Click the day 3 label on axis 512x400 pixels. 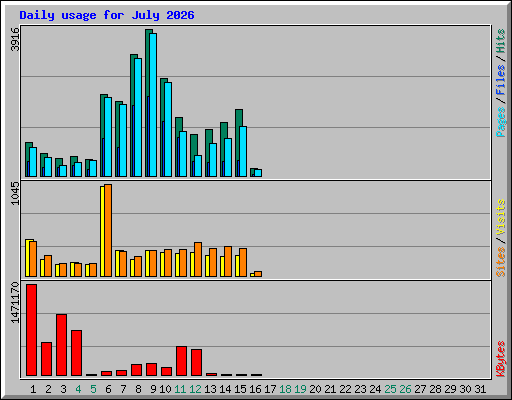point(63,389)
